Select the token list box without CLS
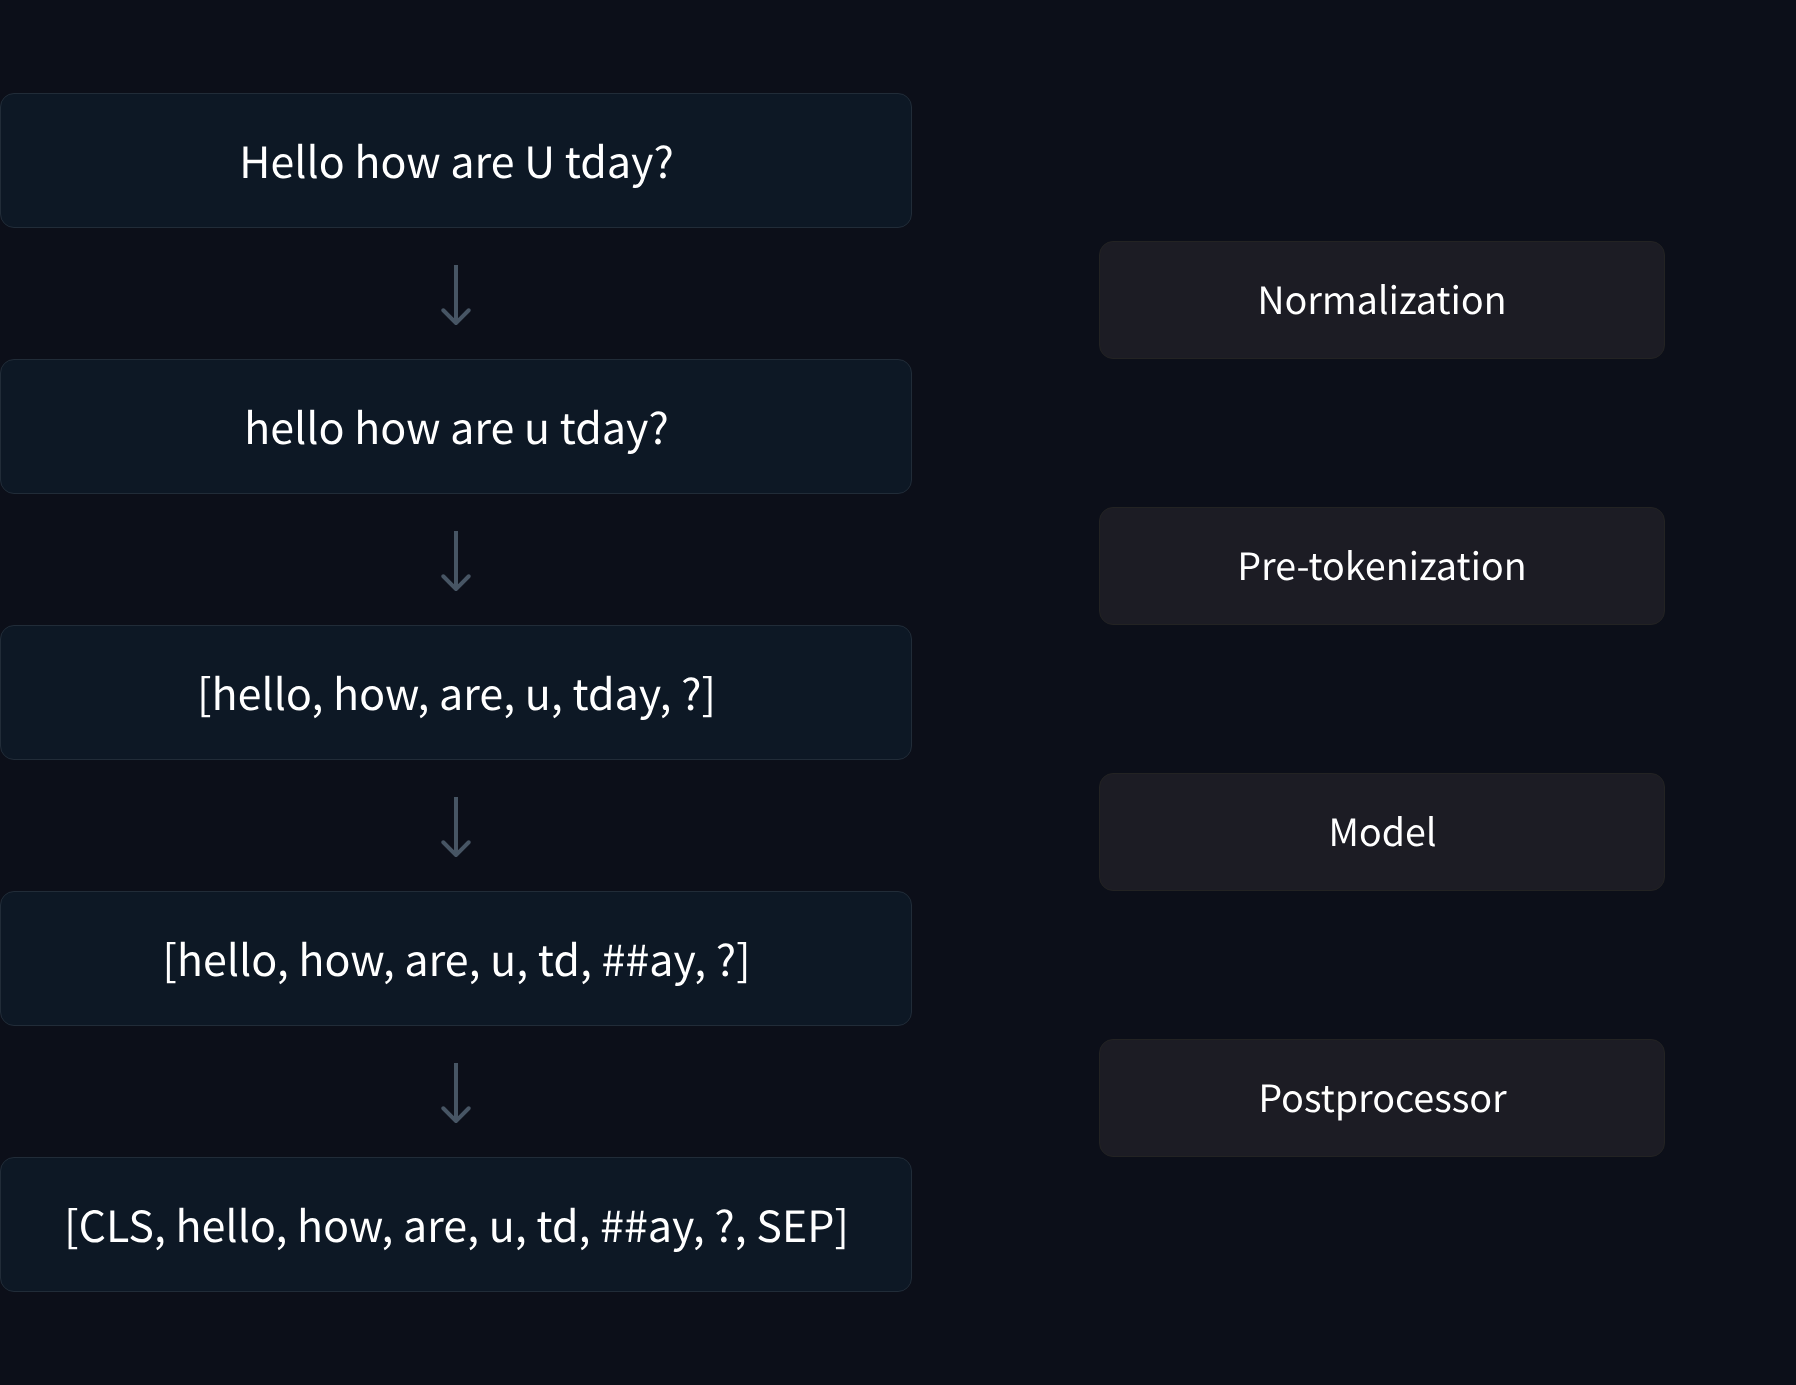The width and height of the screenshot is (1796, 1385). (455, 959)
